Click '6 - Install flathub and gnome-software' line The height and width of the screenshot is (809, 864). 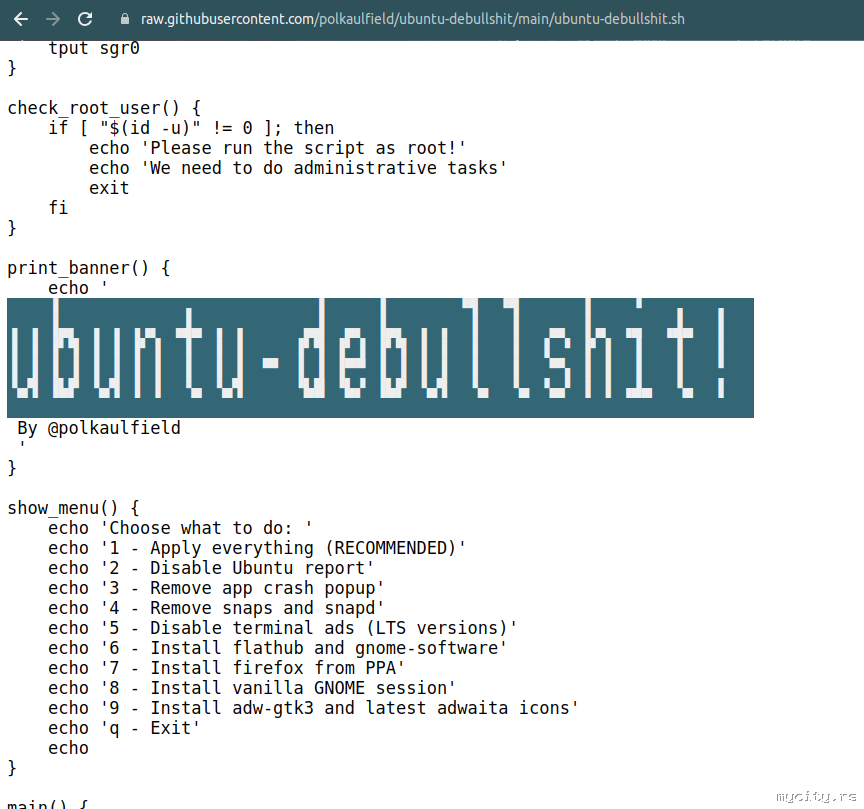[x=277, y=648]
